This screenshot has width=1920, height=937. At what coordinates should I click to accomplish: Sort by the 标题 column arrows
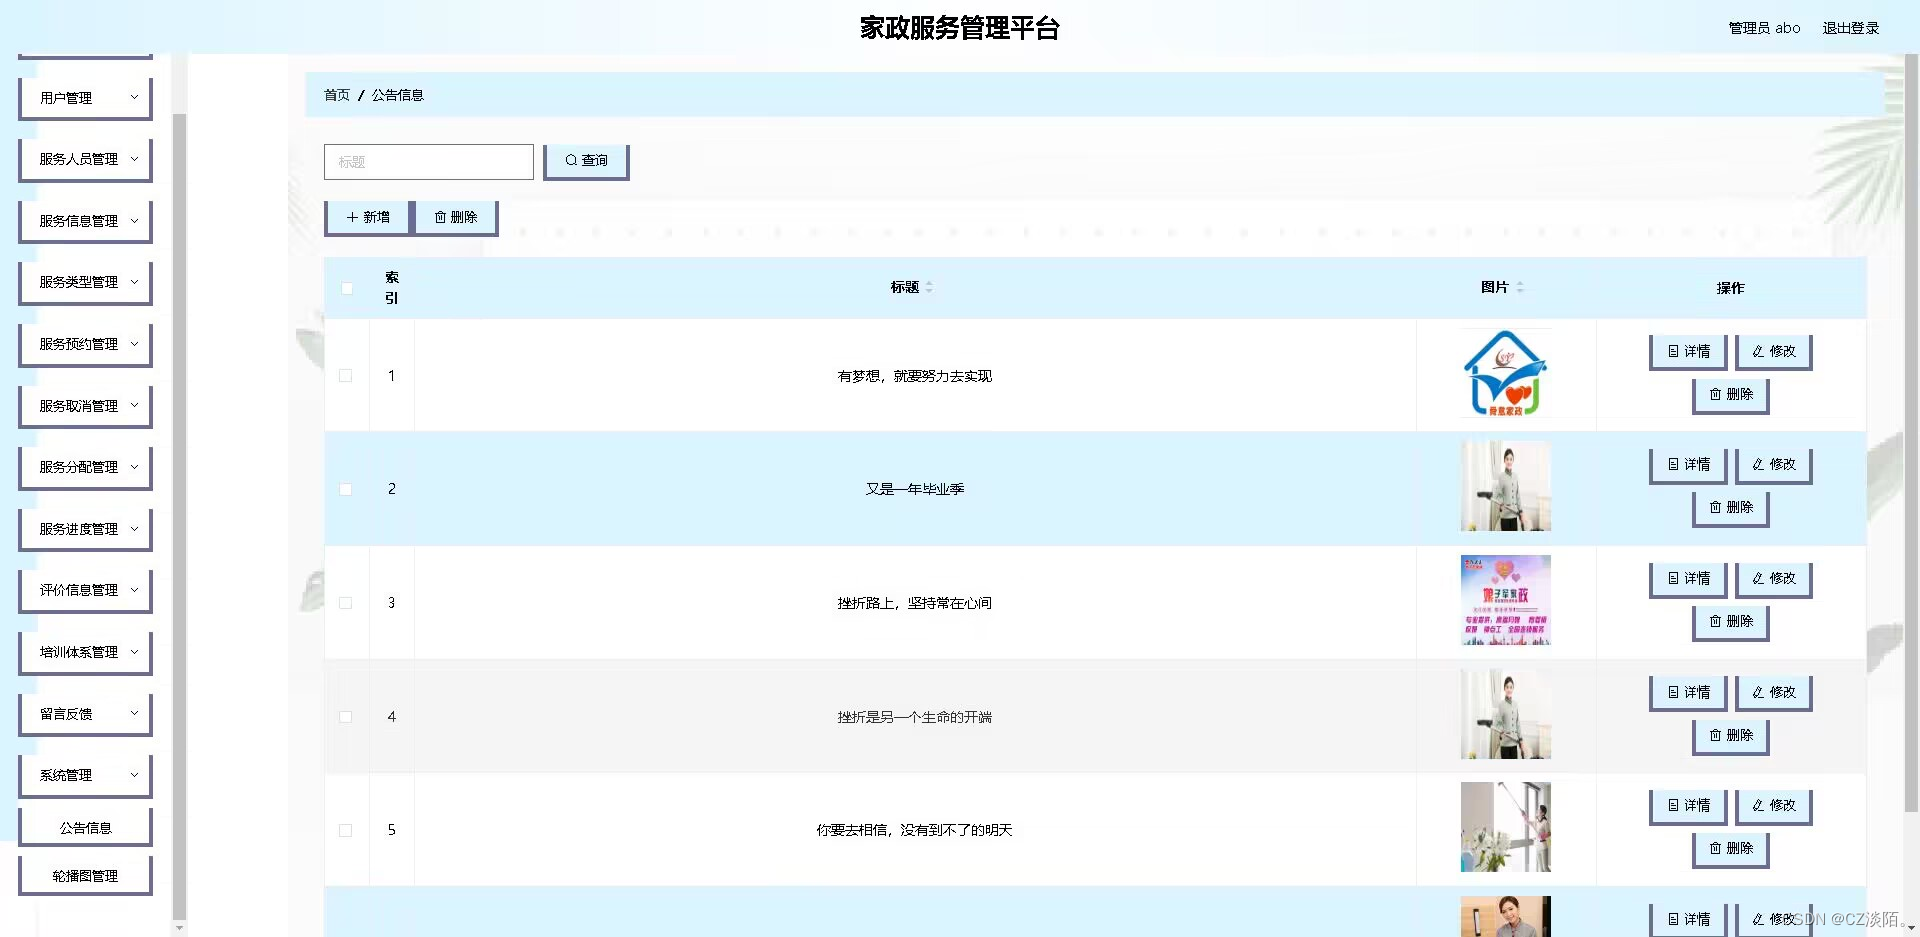[929, 287]
